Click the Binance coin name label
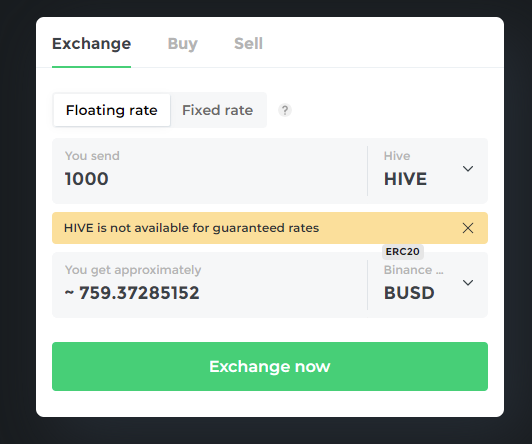This screenshot has width=532, height=444. tap(413, 270)
